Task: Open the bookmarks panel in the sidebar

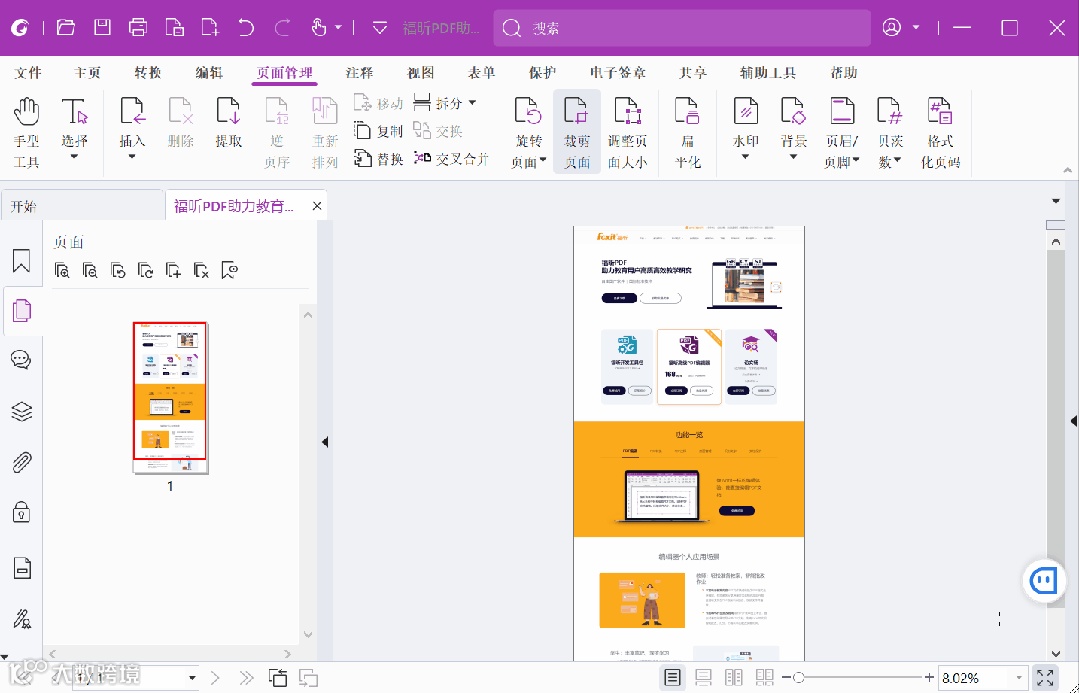Action: [x=21, y=260]
